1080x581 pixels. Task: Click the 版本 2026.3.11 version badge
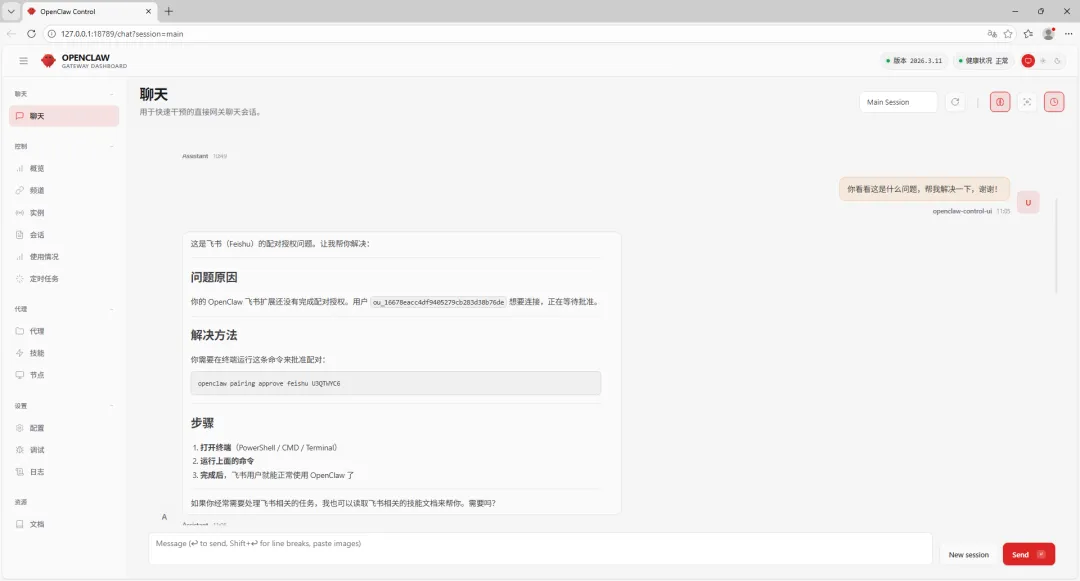point(914,61)
